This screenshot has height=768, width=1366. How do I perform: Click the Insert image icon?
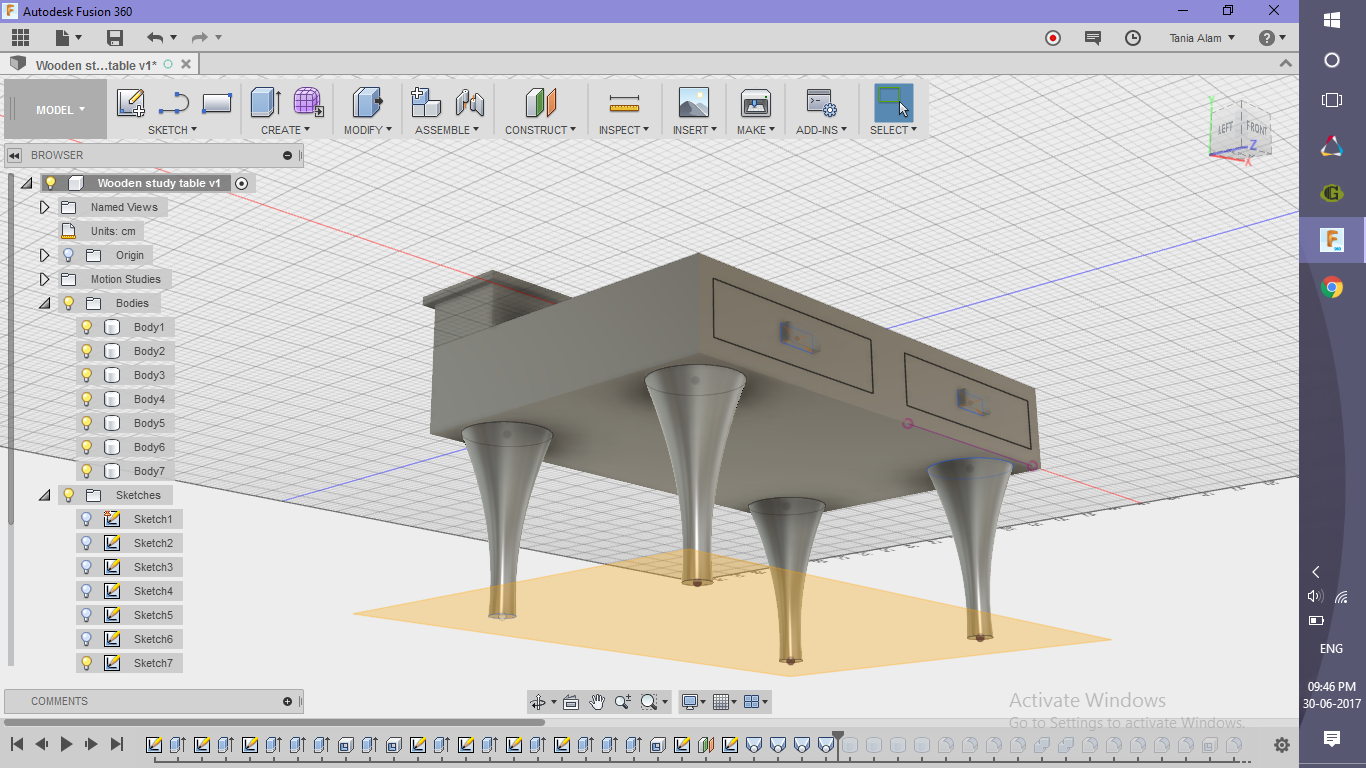point(693,103)
